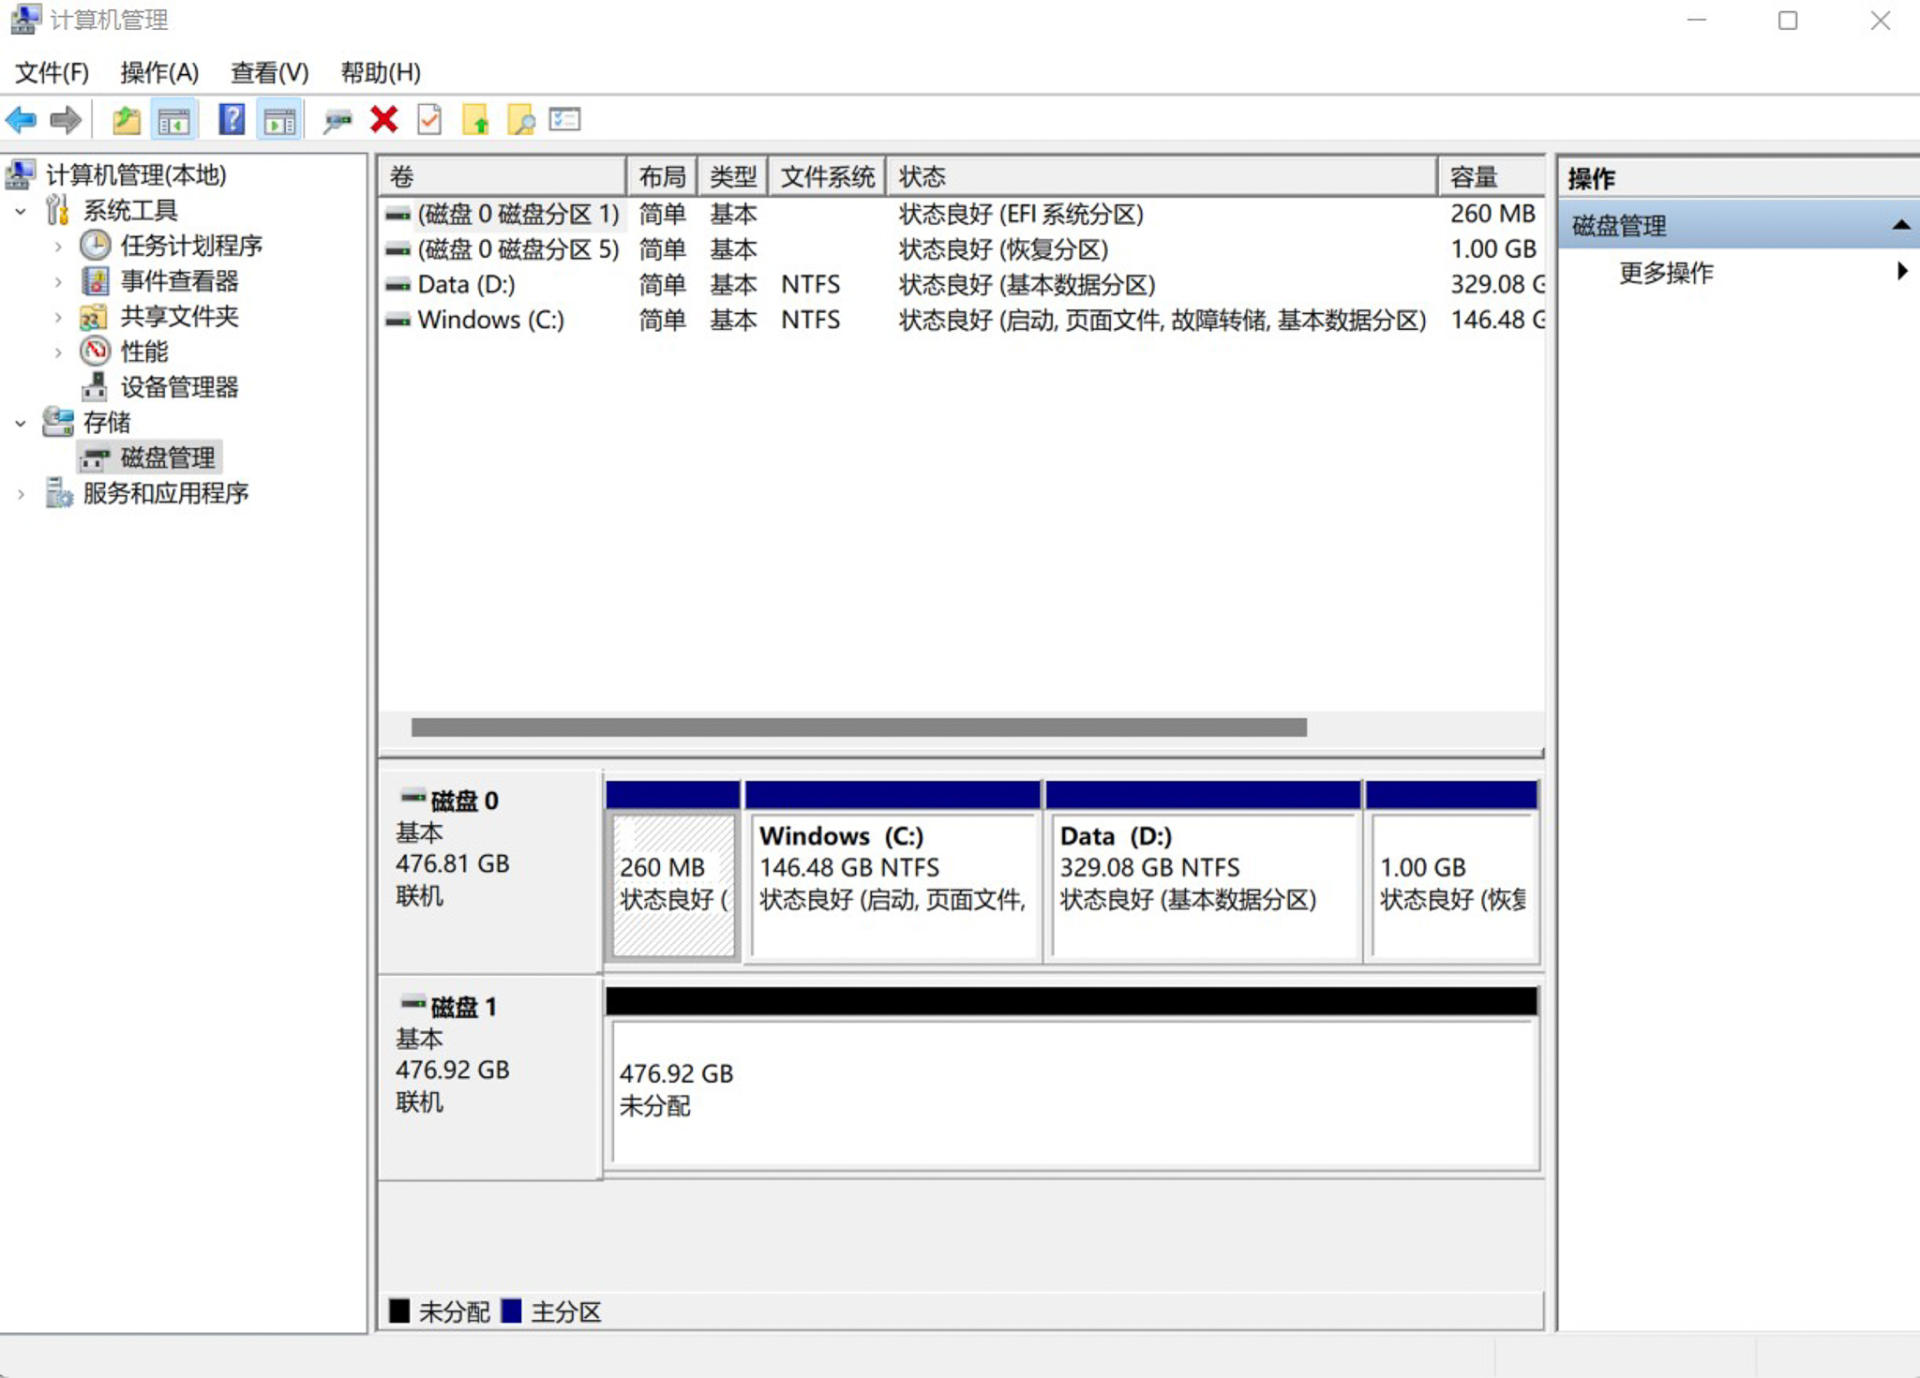Click the folder with magnifier icon
Screen dimensions: 1920x1378
(x=521, y=120)
